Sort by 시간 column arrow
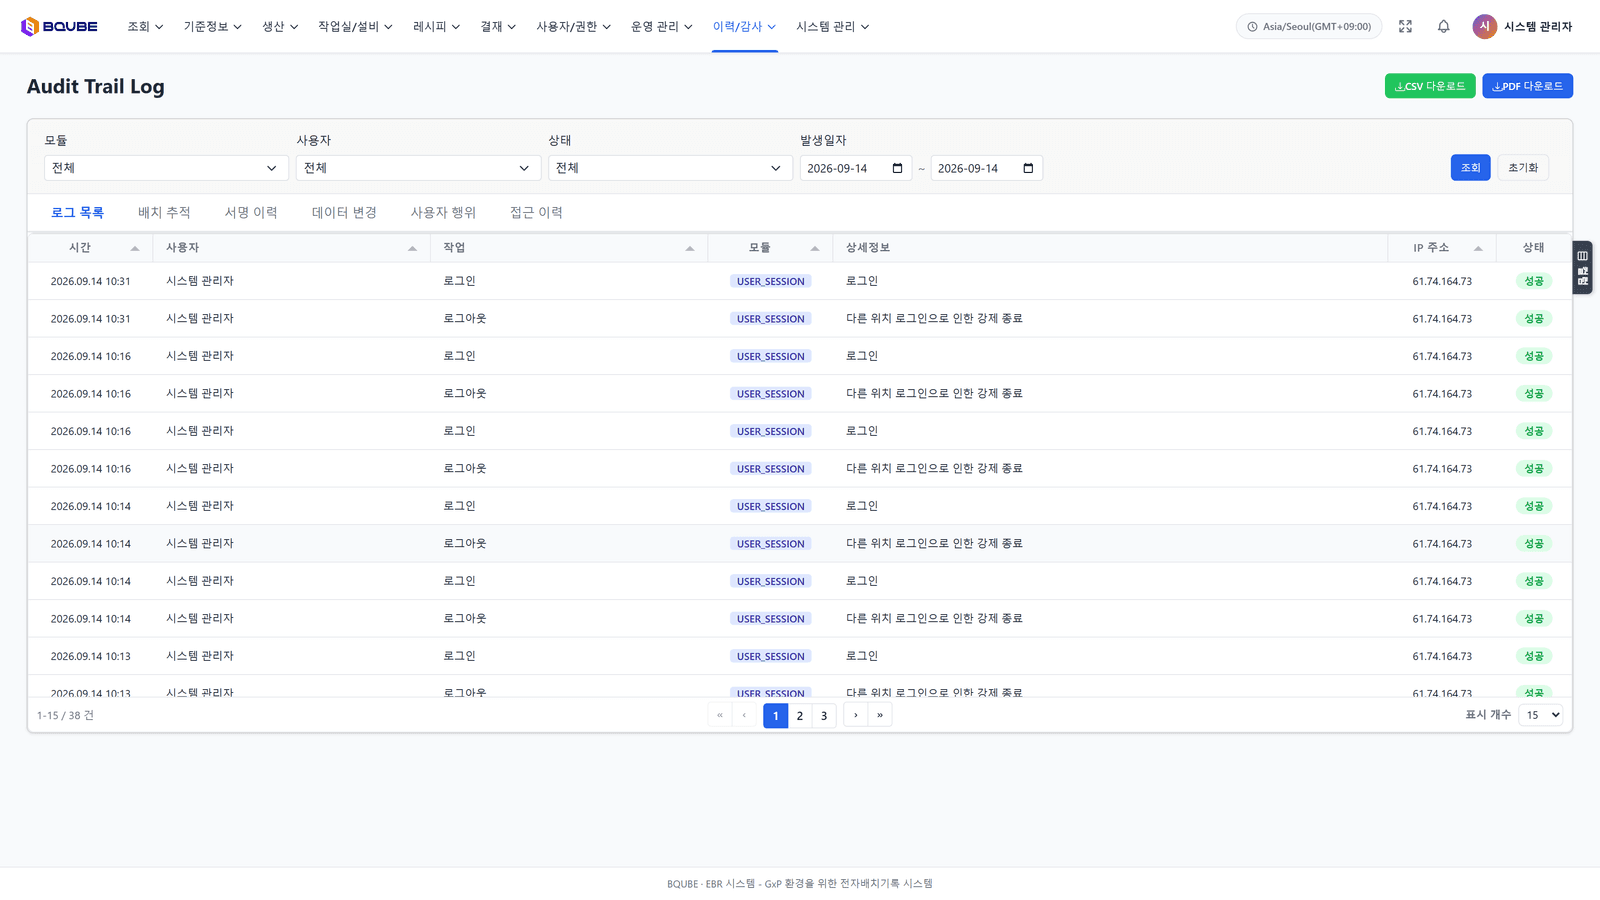The height and width of the screenshot is (900, 1600). click(135, 248)
